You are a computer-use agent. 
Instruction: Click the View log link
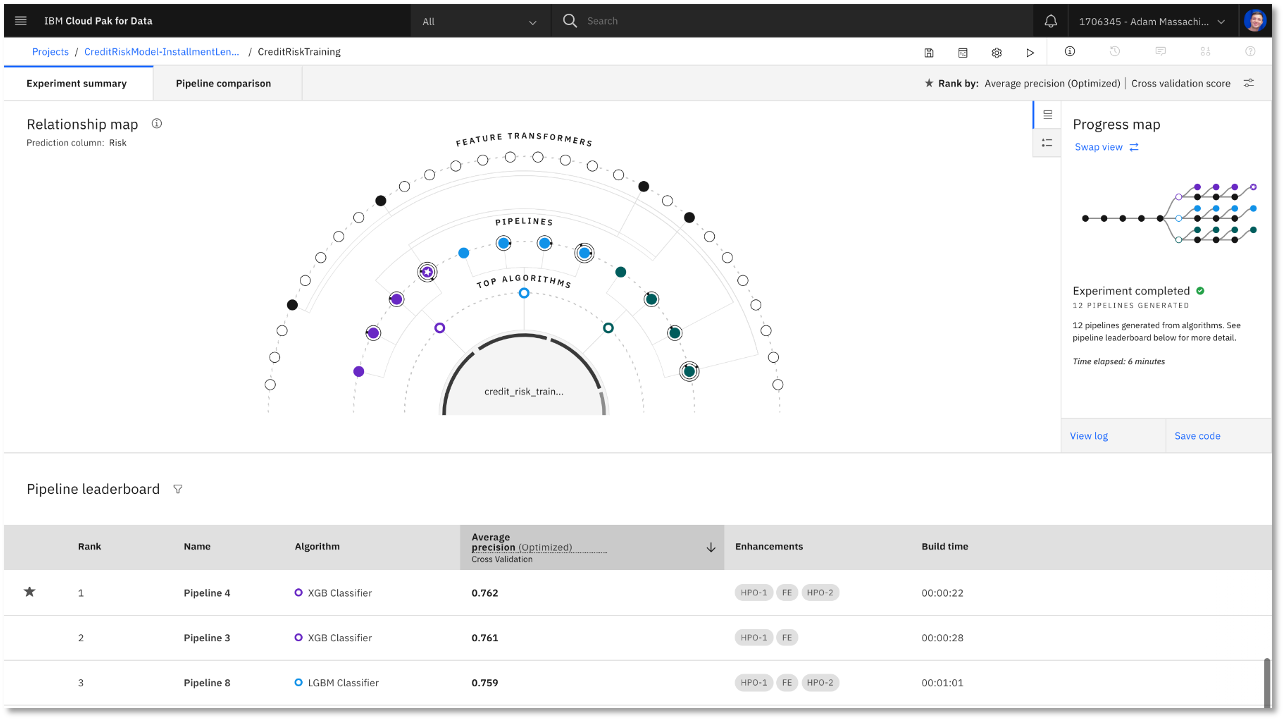(x=1089, y=436)
